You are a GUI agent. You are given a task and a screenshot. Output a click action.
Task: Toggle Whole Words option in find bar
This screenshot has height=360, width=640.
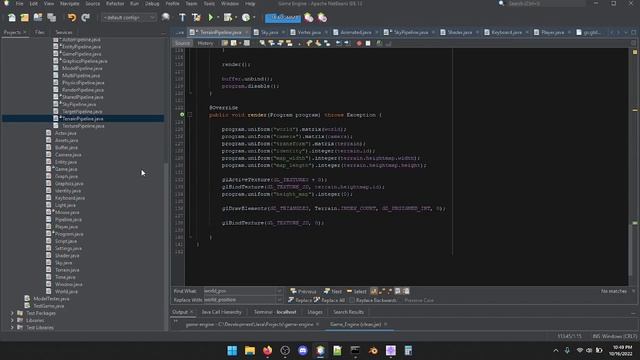(x=381, y=291)
